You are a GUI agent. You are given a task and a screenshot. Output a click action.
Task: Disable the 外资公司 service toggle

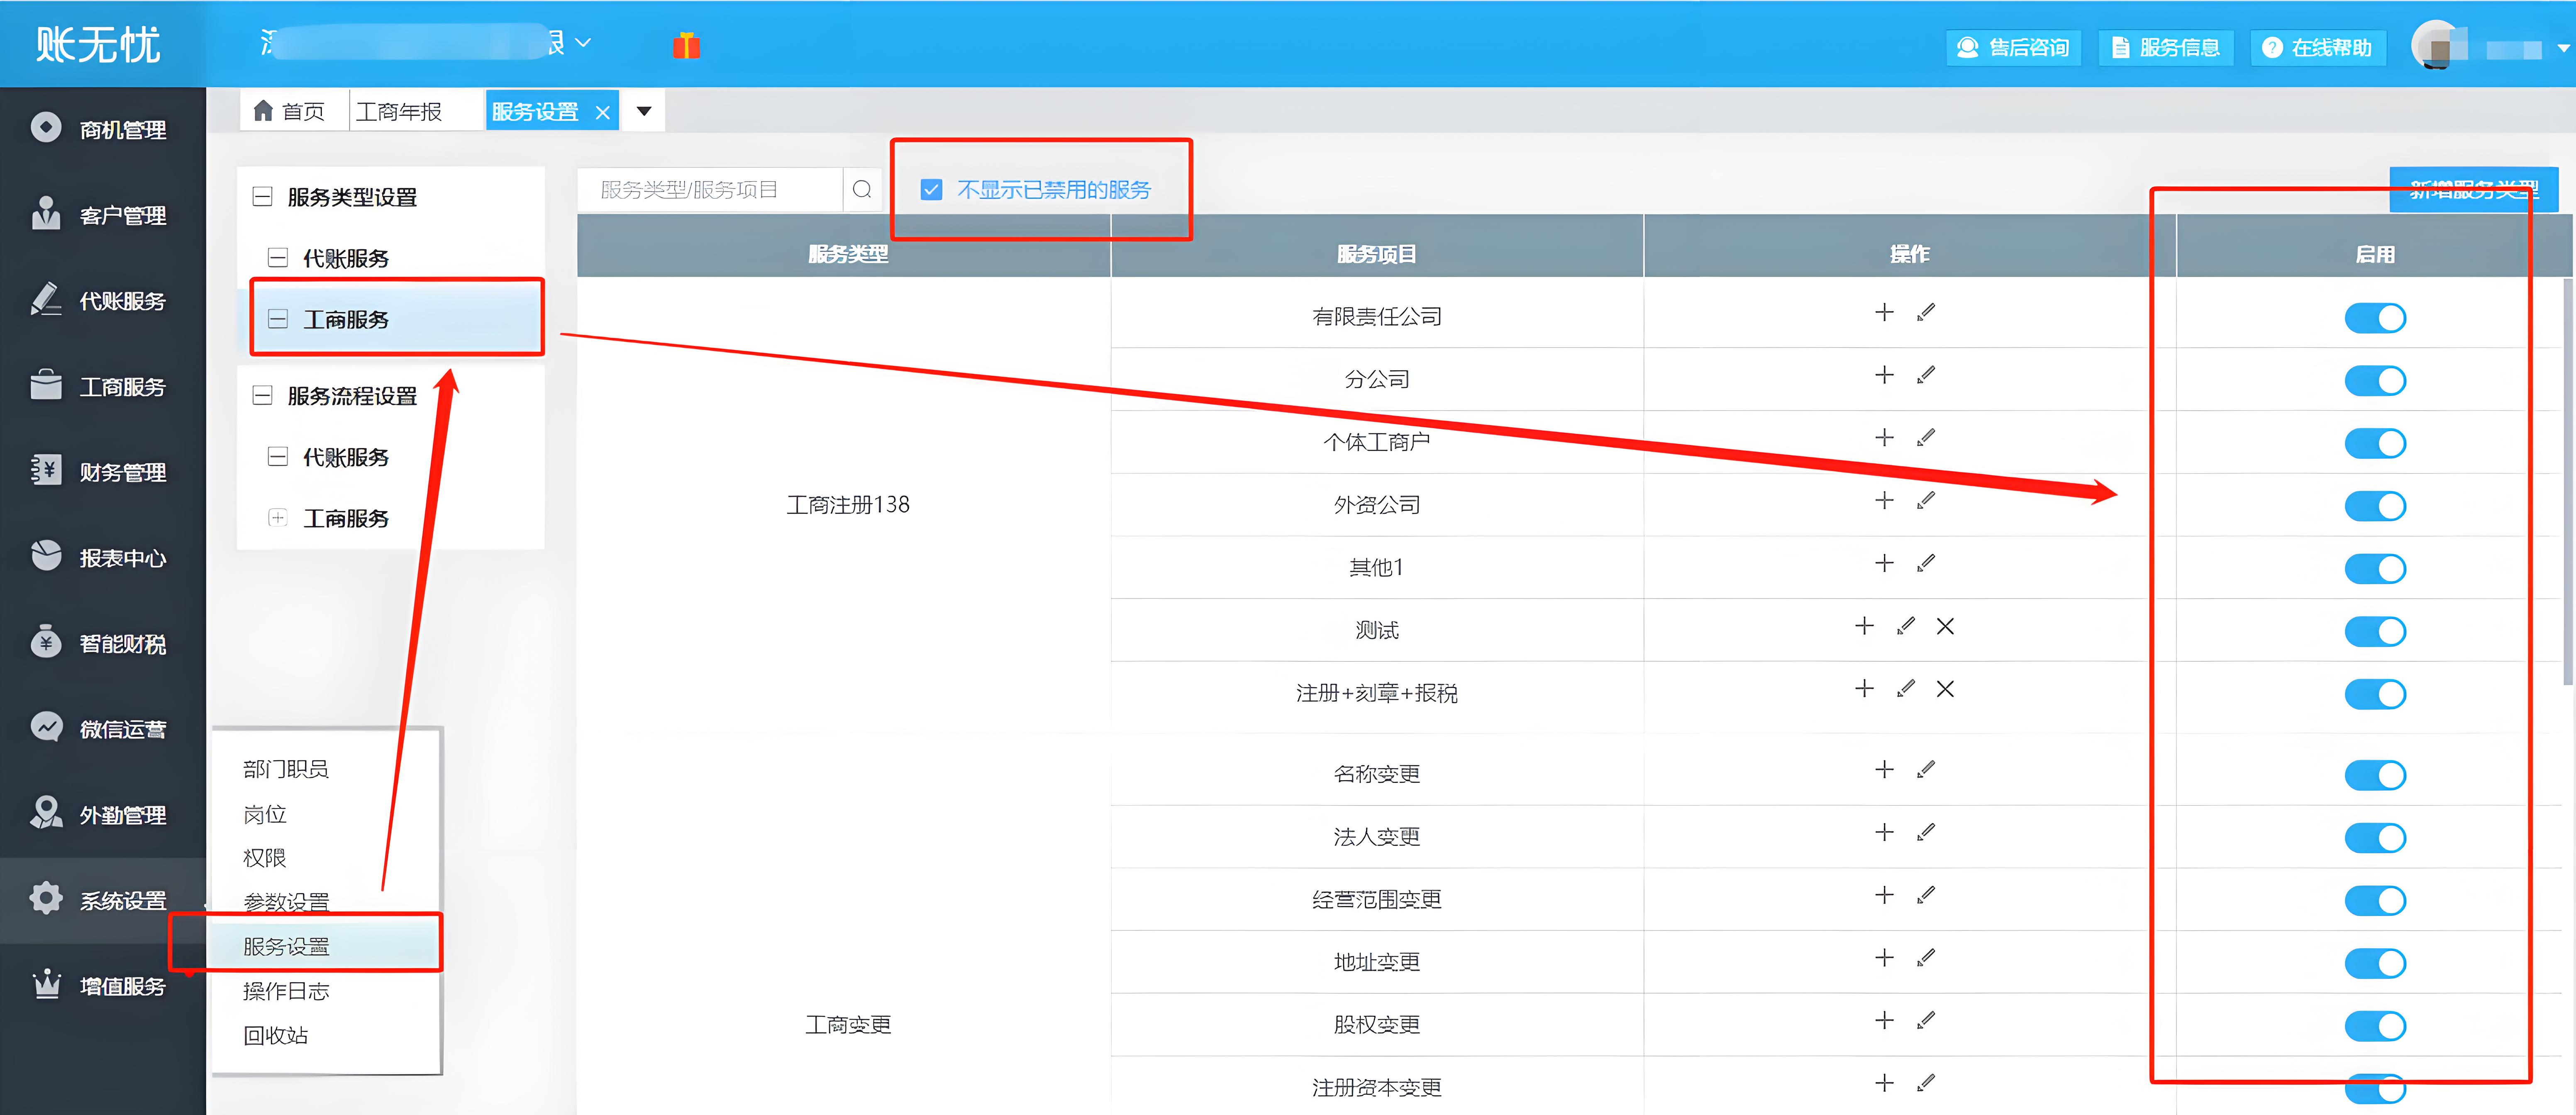click(x=2375, y=506)
